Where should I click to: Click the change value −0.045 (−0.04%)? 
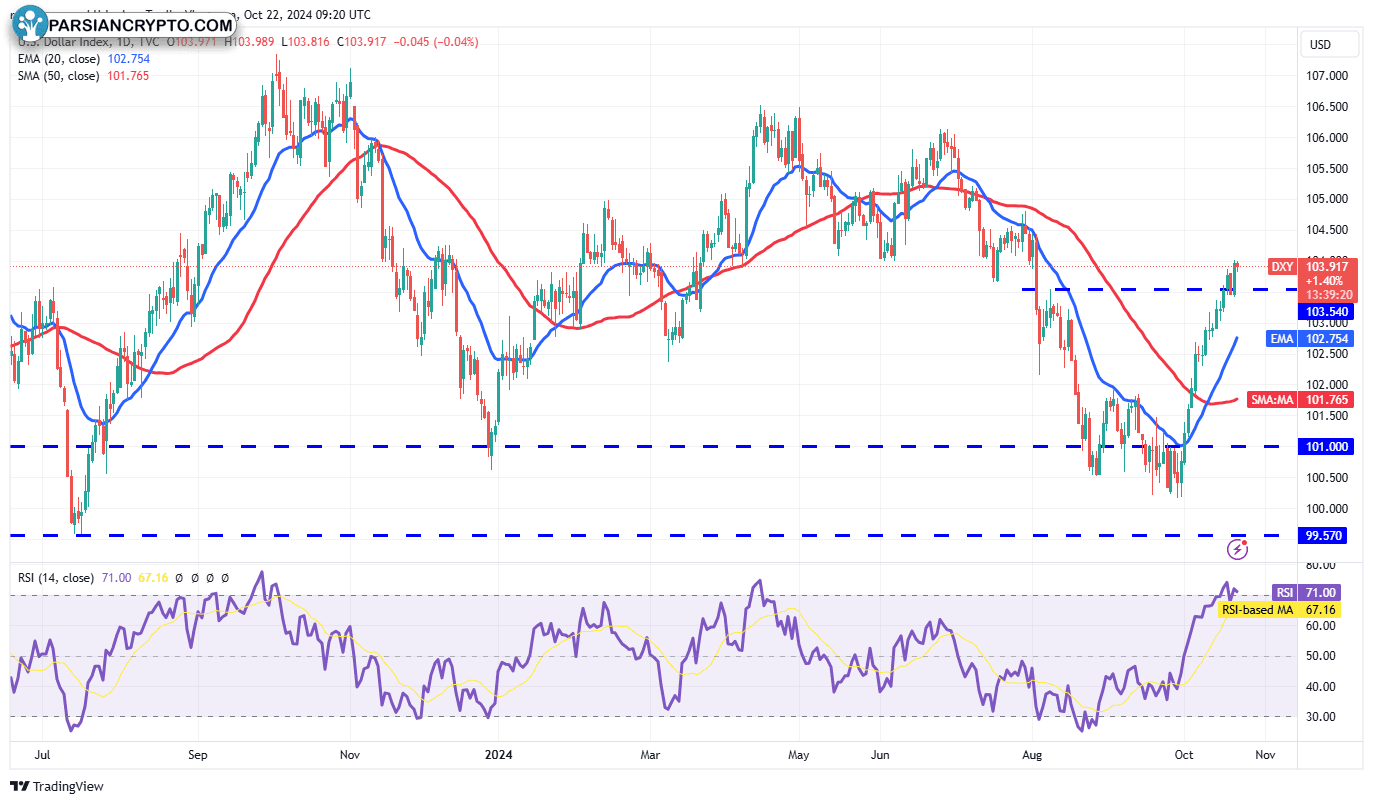click(436, 42)
